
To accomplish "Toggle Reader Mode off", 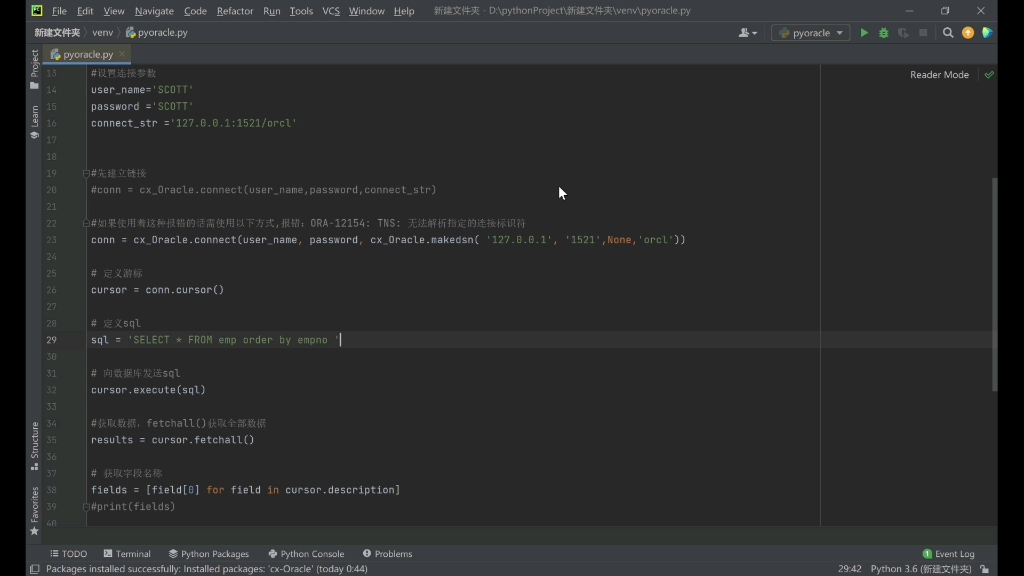I will click(x=938, y=74).
